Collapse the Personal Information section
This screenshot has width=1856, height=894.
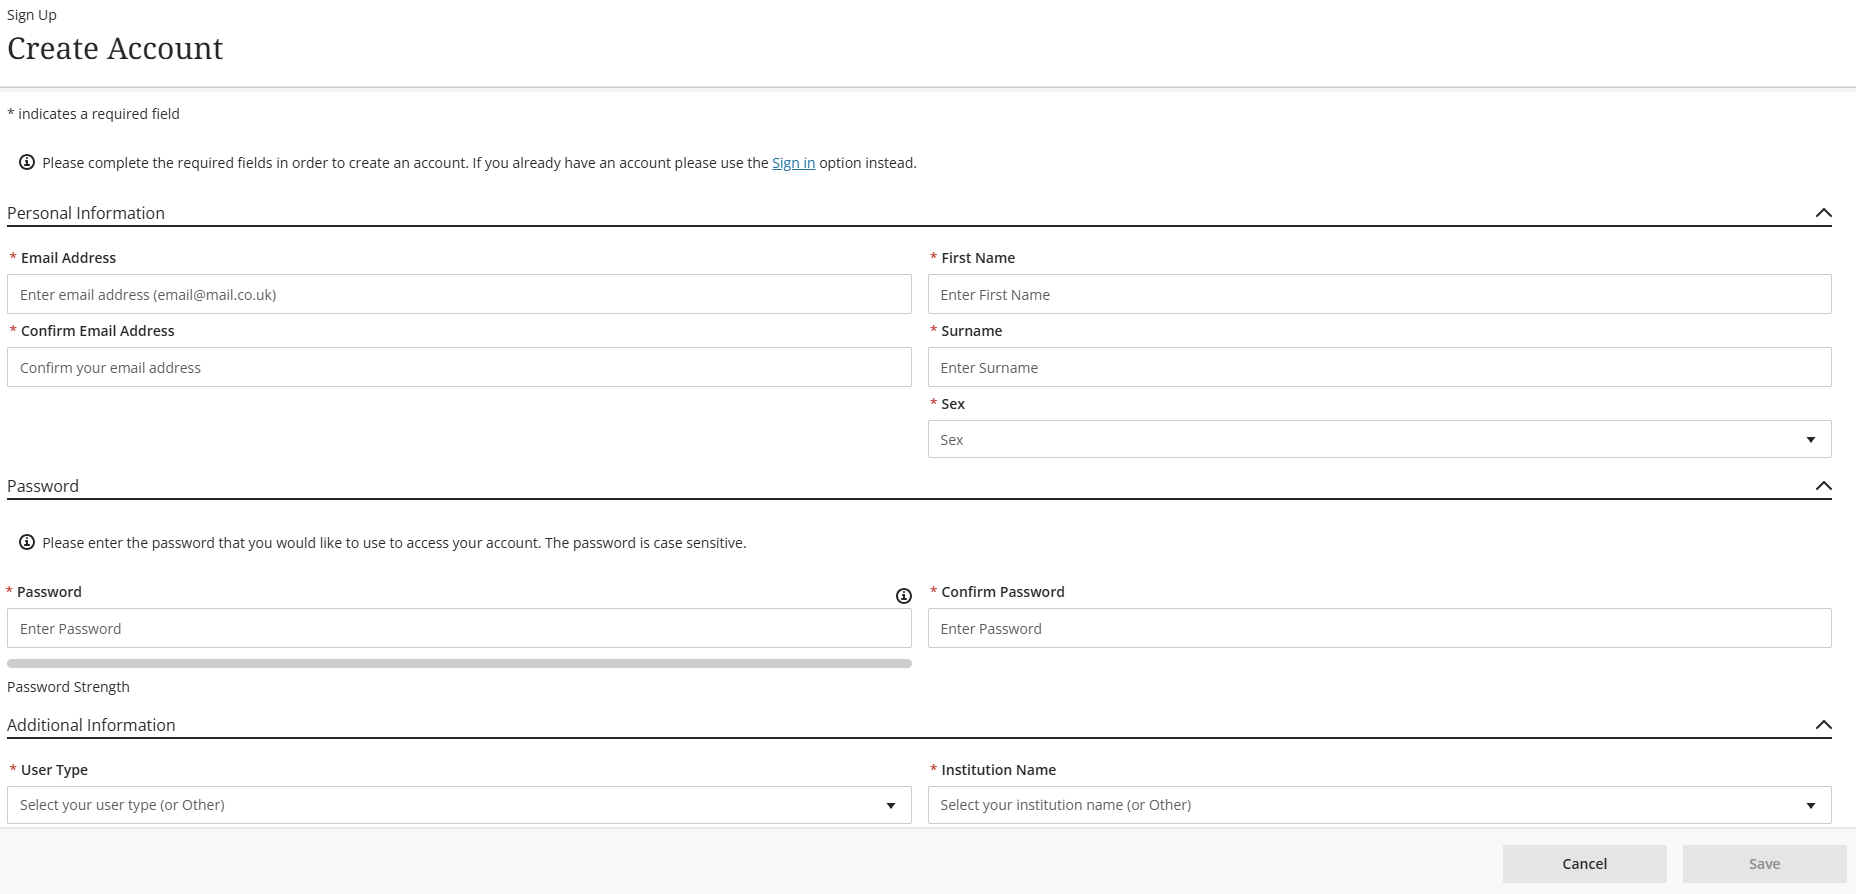(1823, 213)
